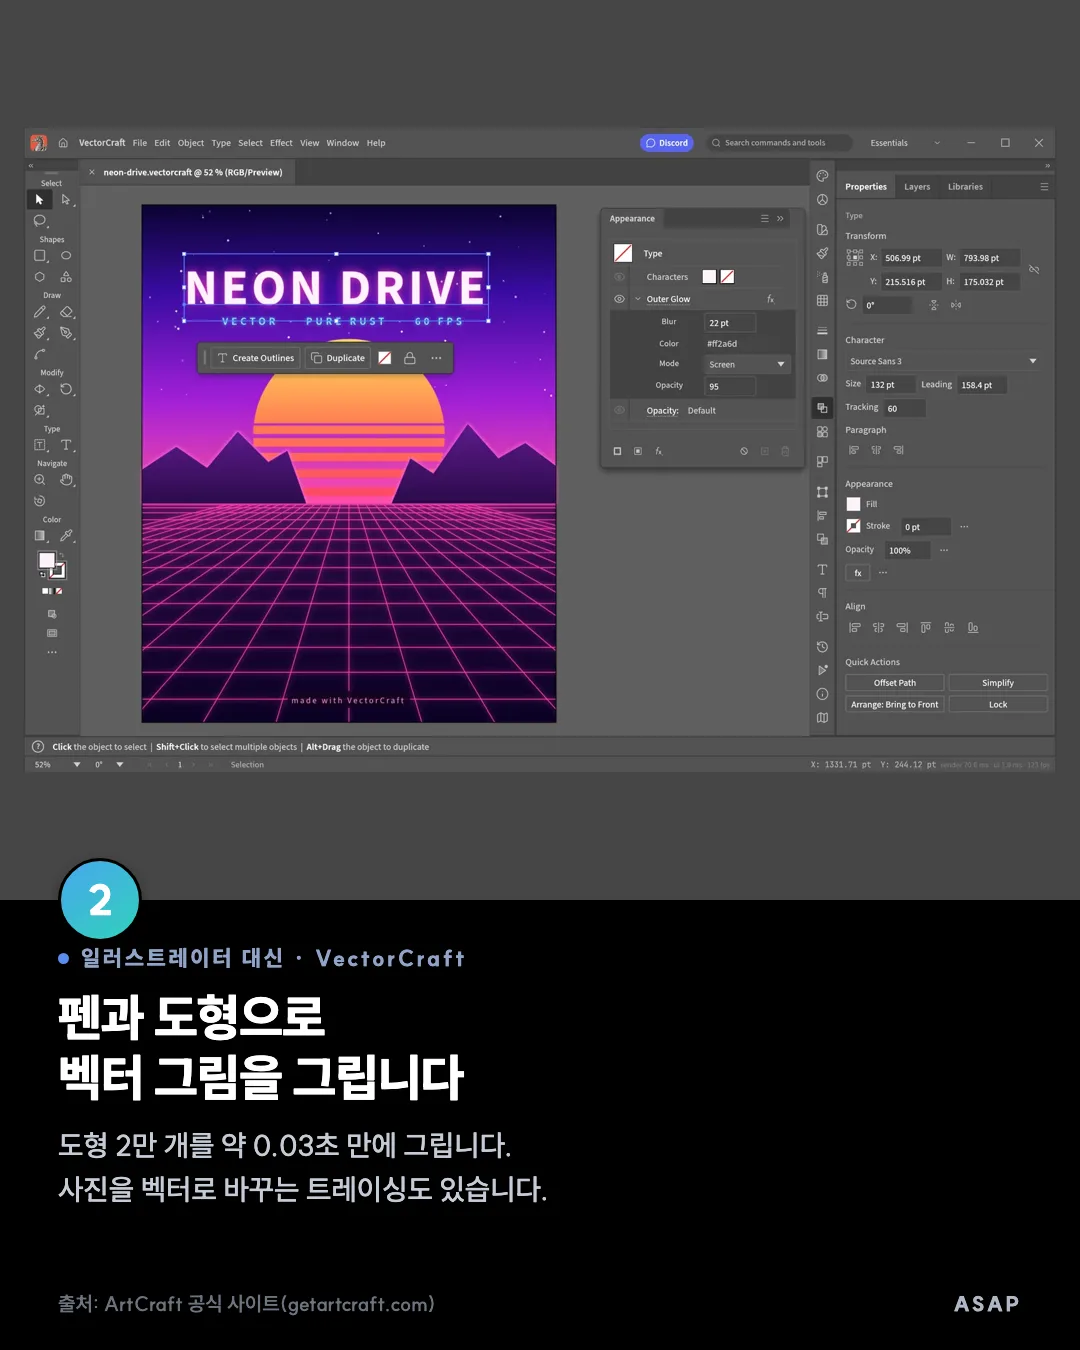Select the Type tool
The height and width of the screenshot is (1350, 1080).
click(x=66, y=445)
